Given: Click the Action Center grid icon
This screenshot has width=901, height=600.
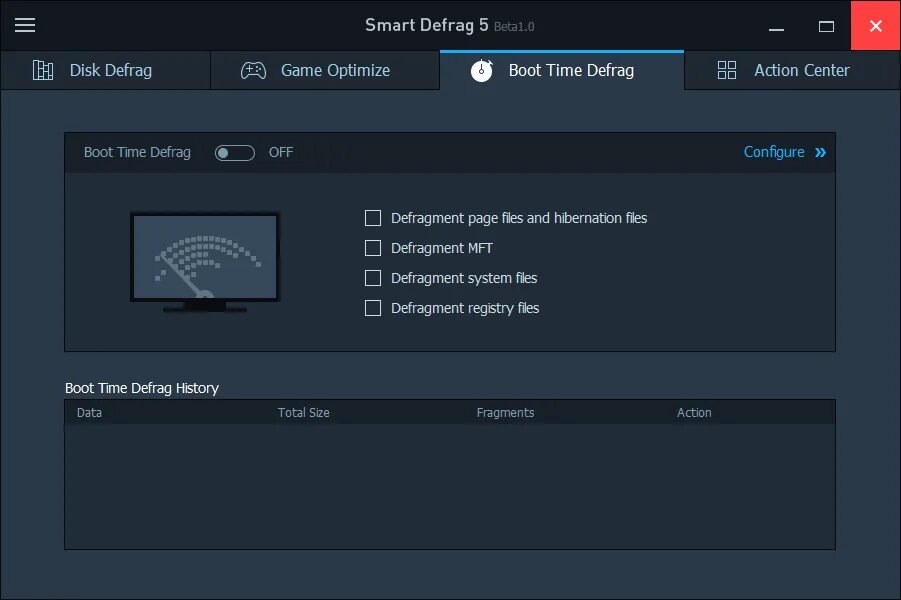Looking at the screenshot, I should point(727,70).
